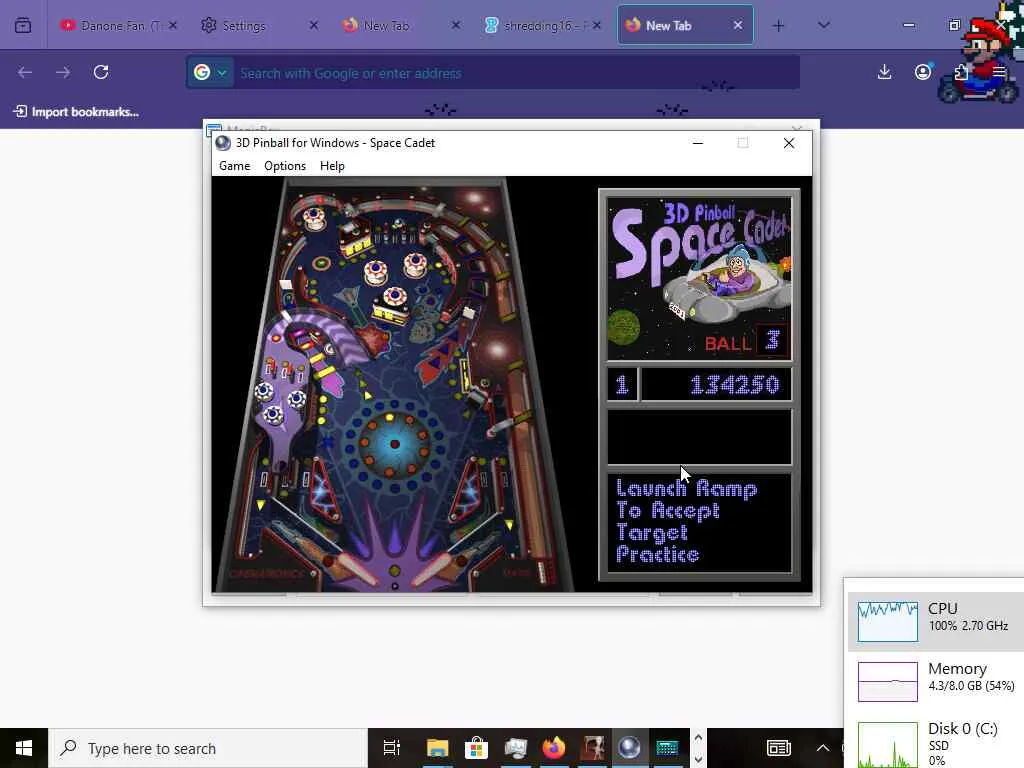This screenshot has width=1024, height=768.
Task: Open Firefox View icon at tab strip start
Action: coord(23,25)
